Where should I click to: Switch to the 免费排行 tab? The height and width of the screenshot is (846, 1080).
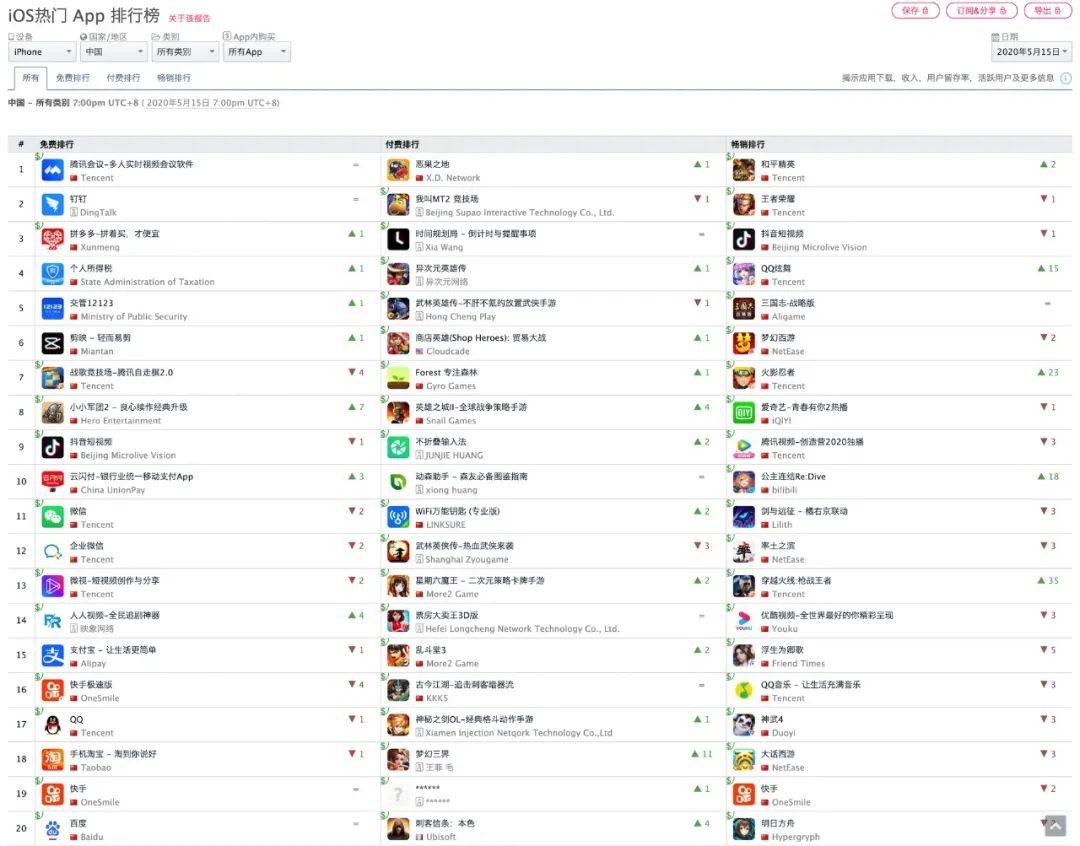72,78
